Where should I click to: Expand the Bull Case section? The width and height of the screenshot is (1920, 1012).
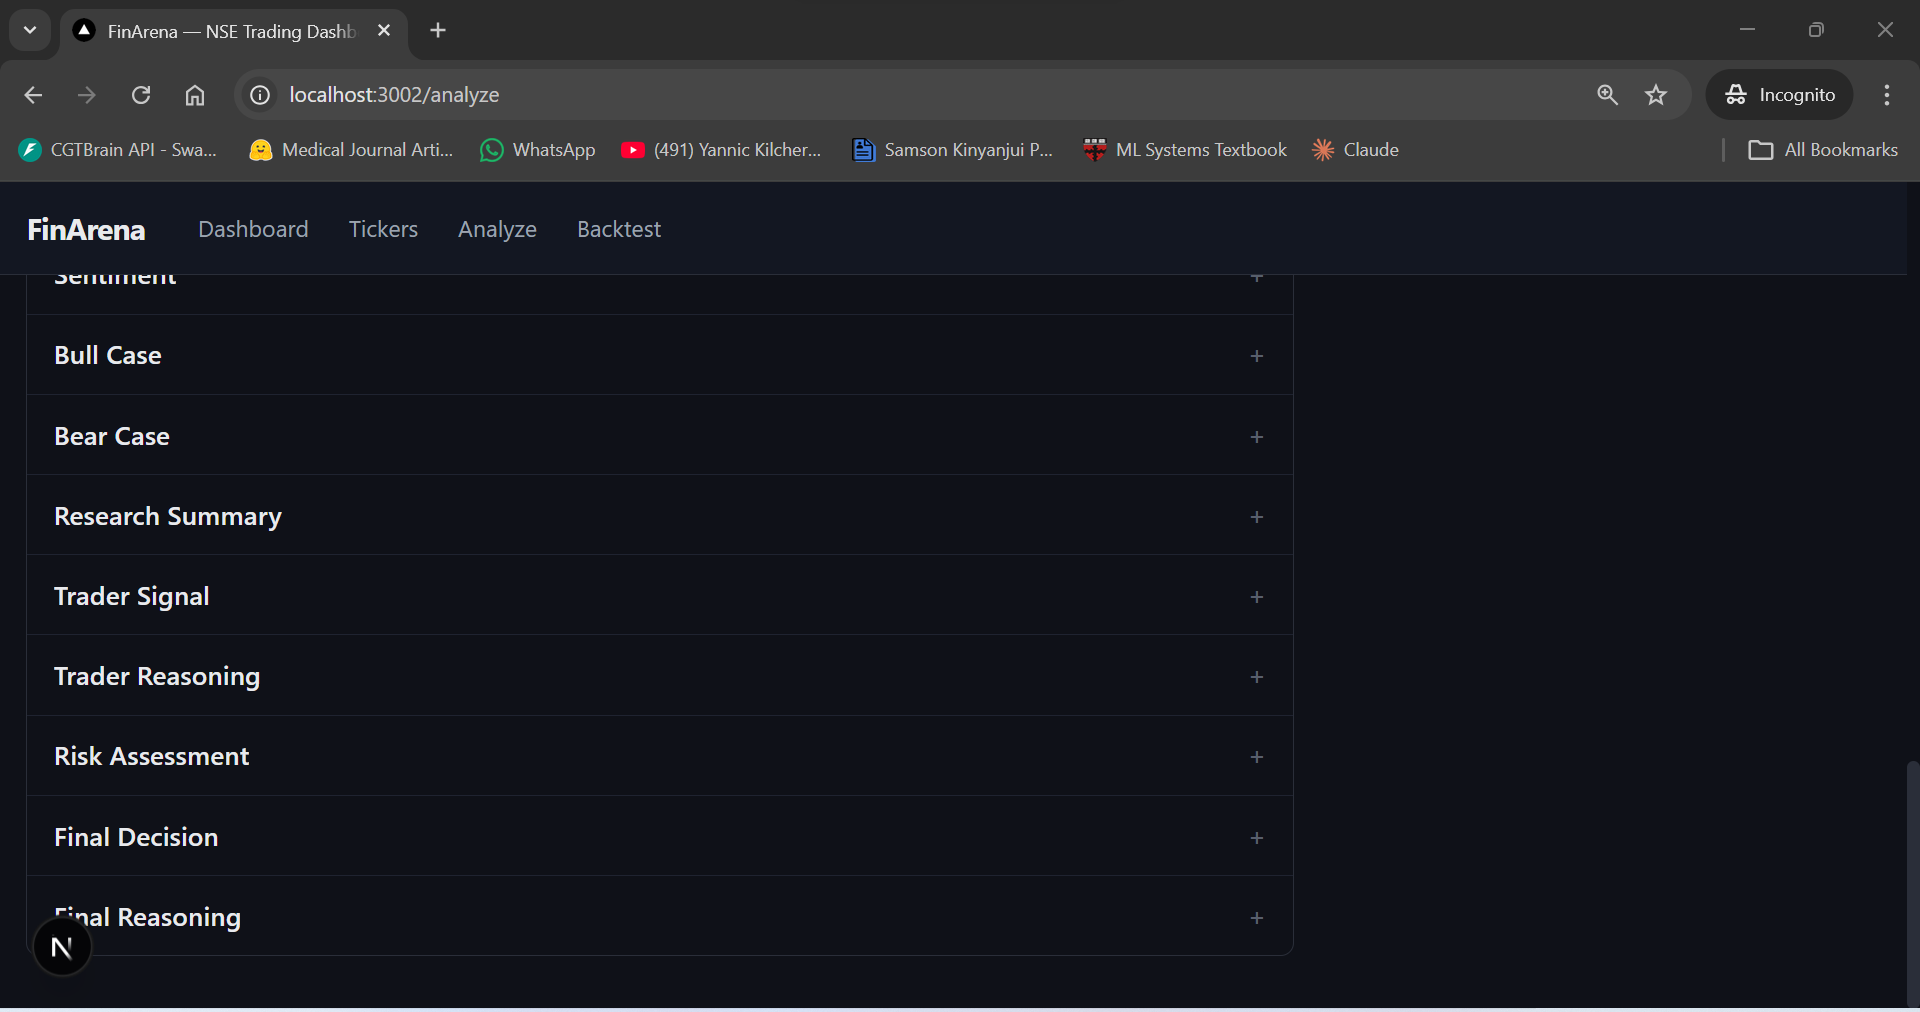pyautogui.click(x=1256, y=356)
